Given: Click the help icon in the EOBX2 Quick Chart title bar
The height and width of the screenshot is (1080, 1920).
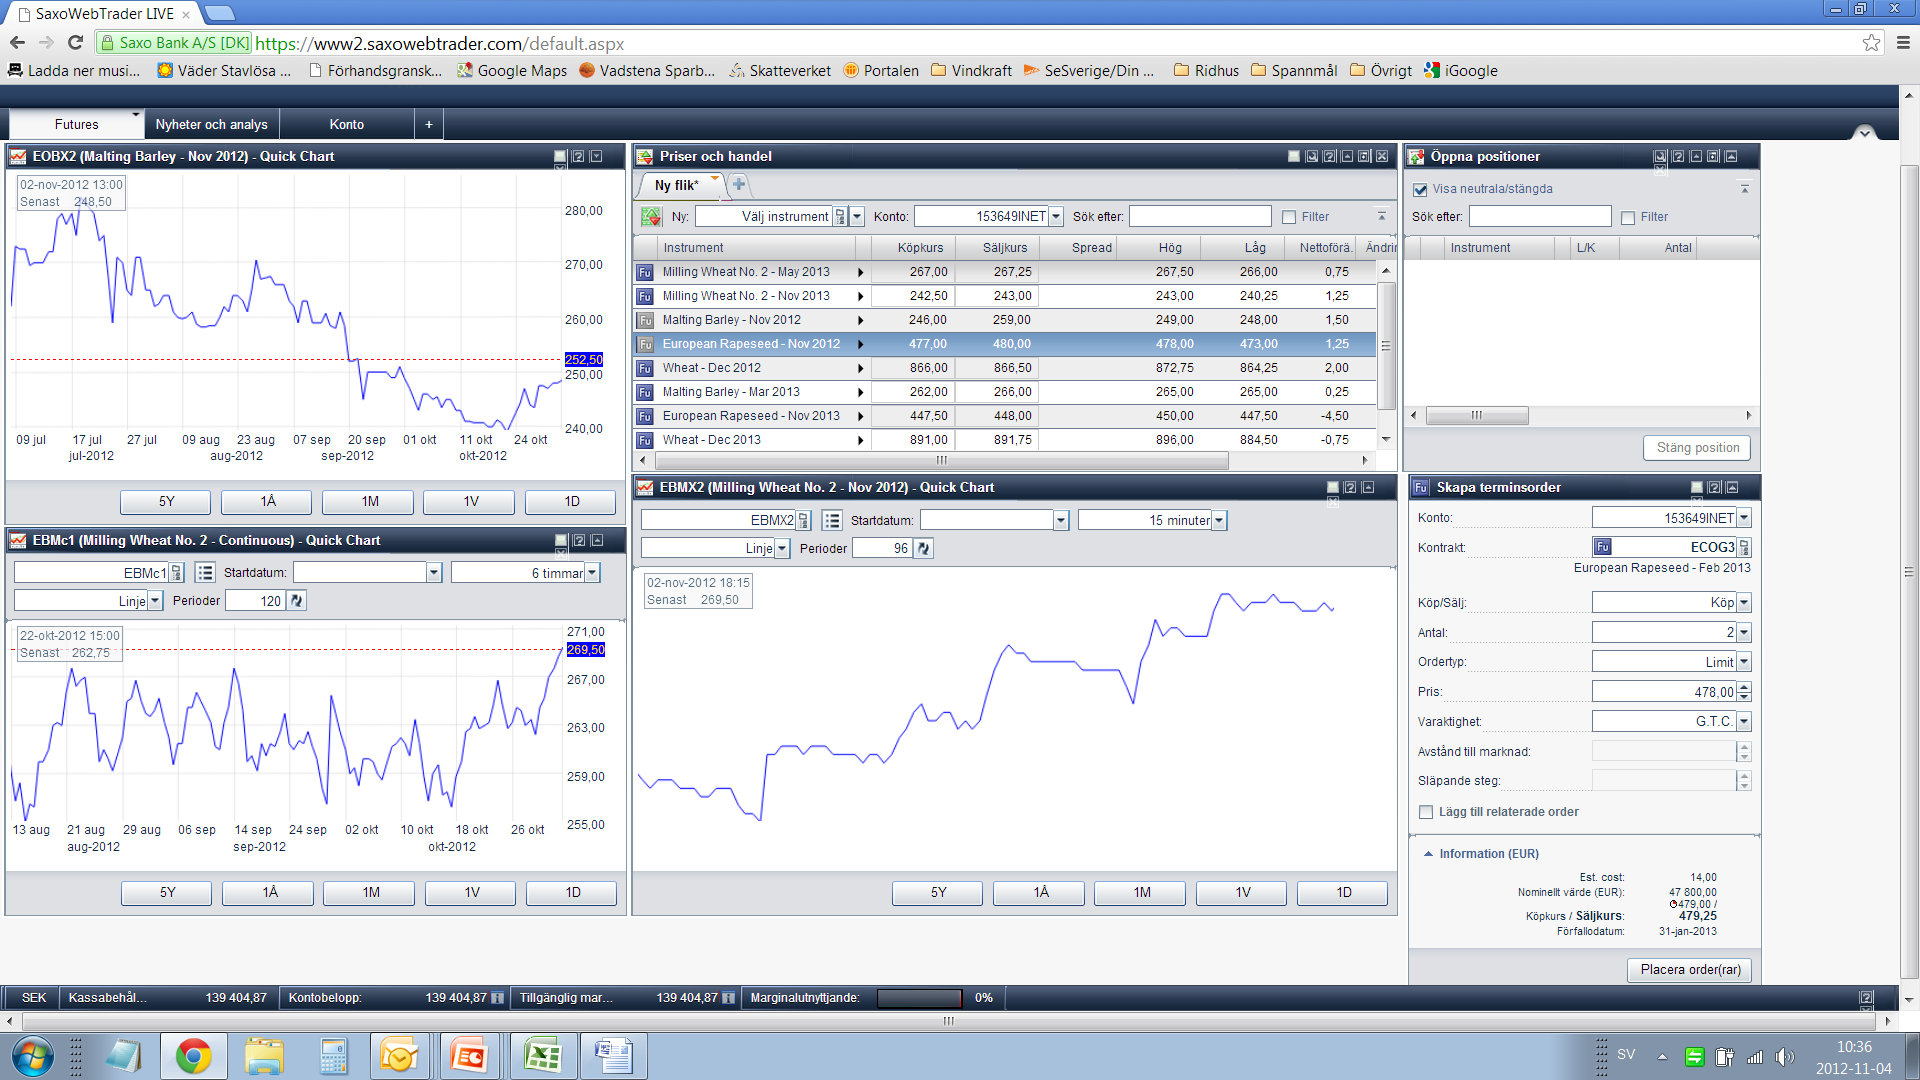Looking at the screenshot, I should [x=577, y=157].
